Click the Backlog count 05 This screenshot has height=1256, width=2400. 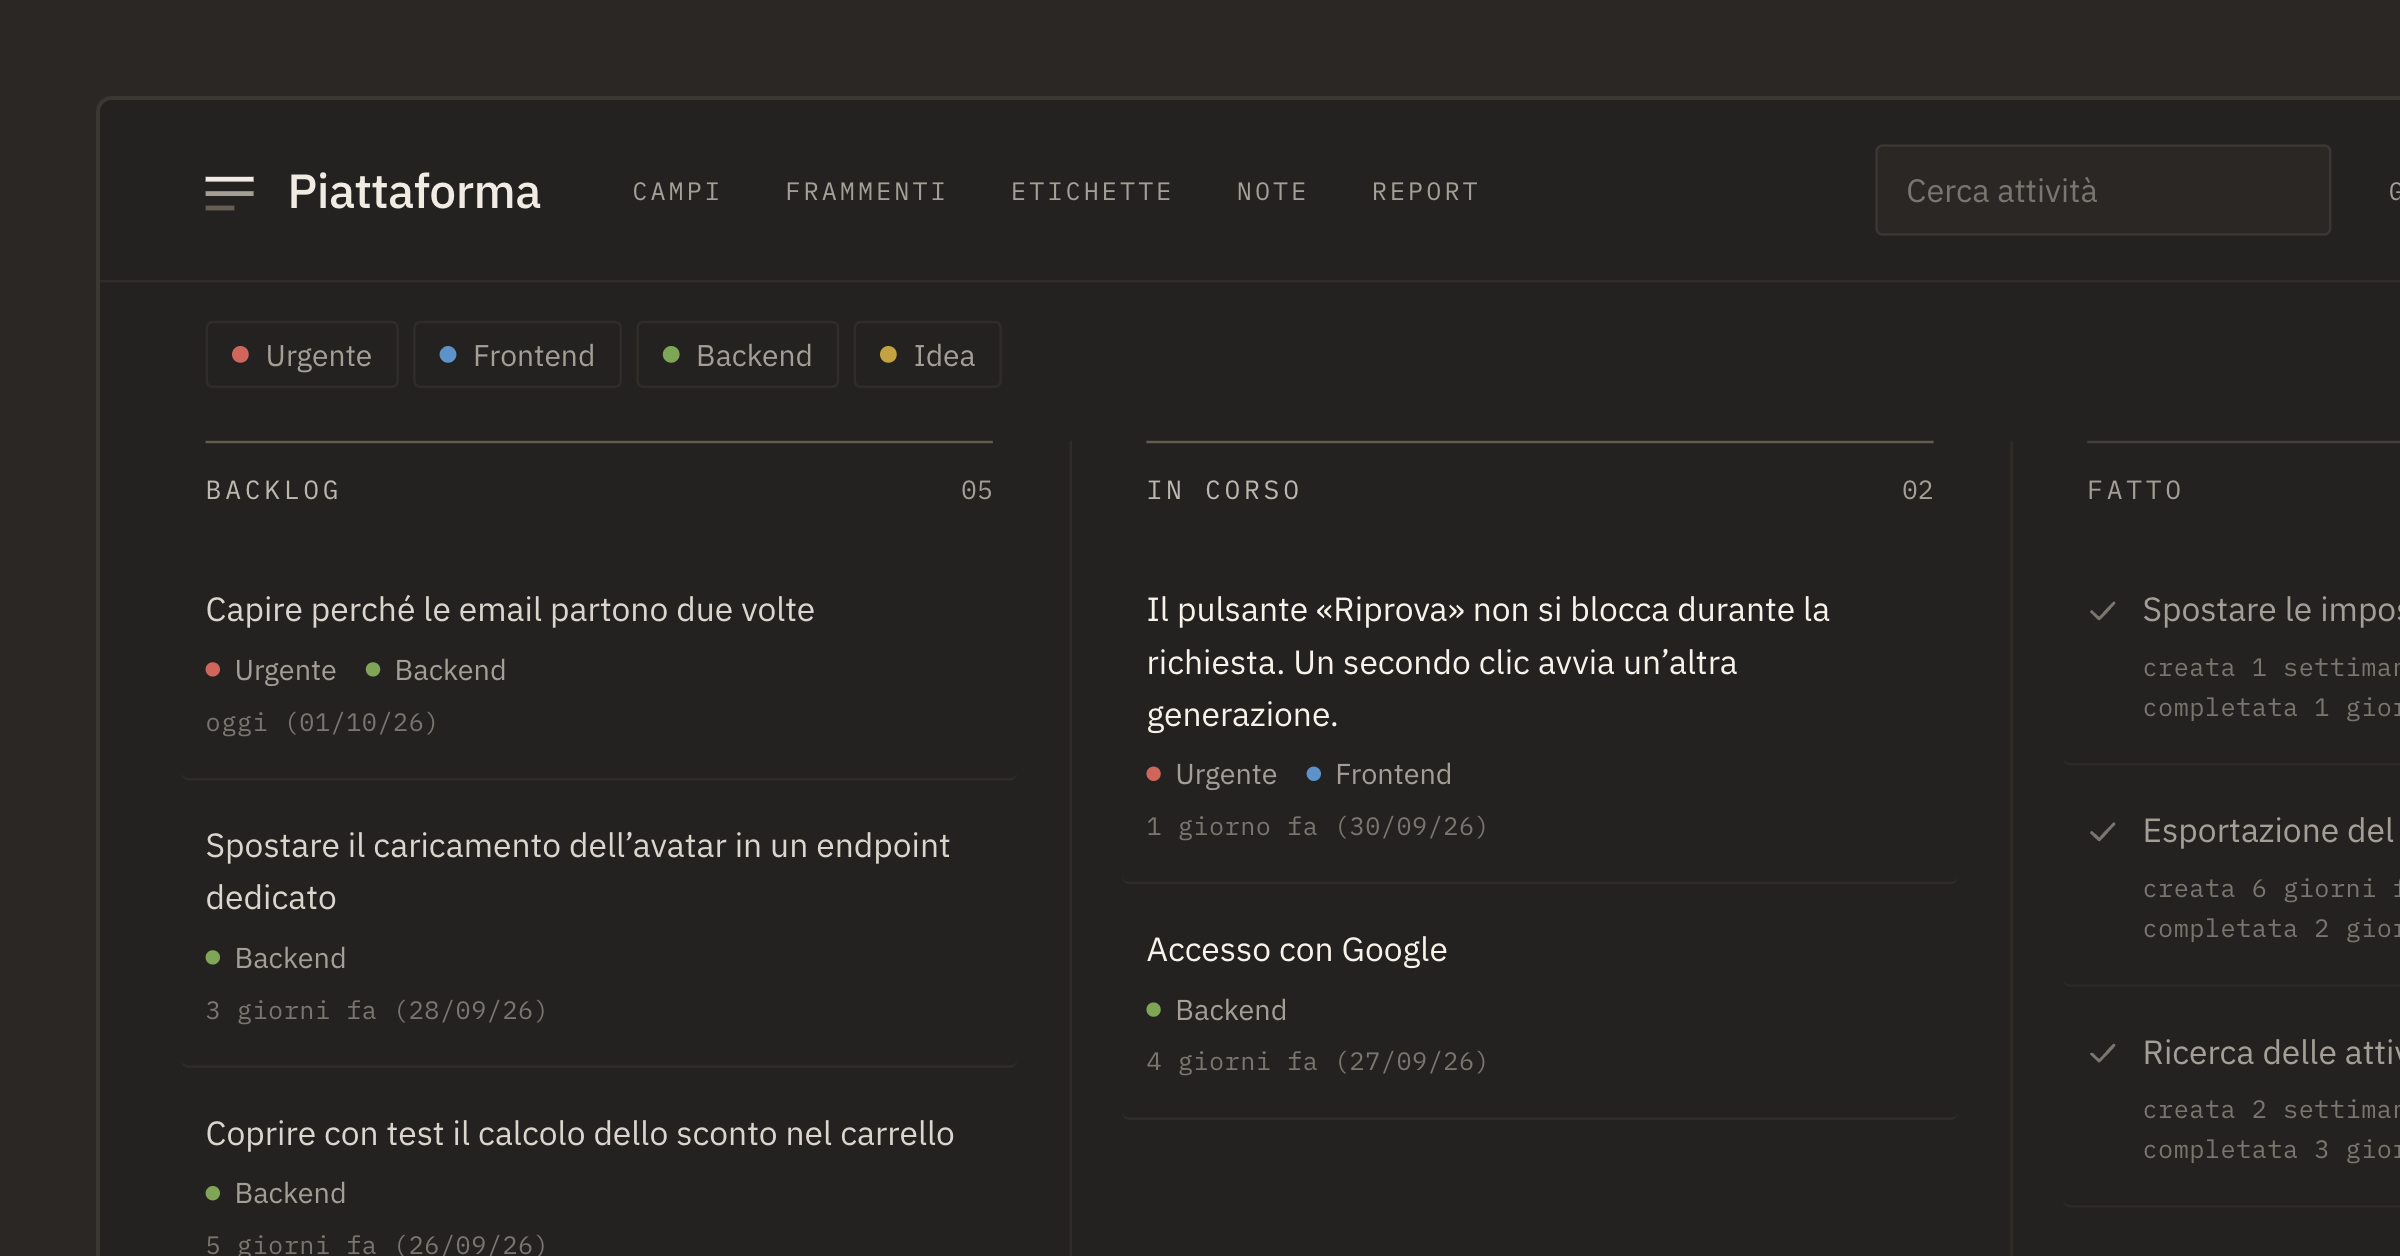tap(977, 490)
